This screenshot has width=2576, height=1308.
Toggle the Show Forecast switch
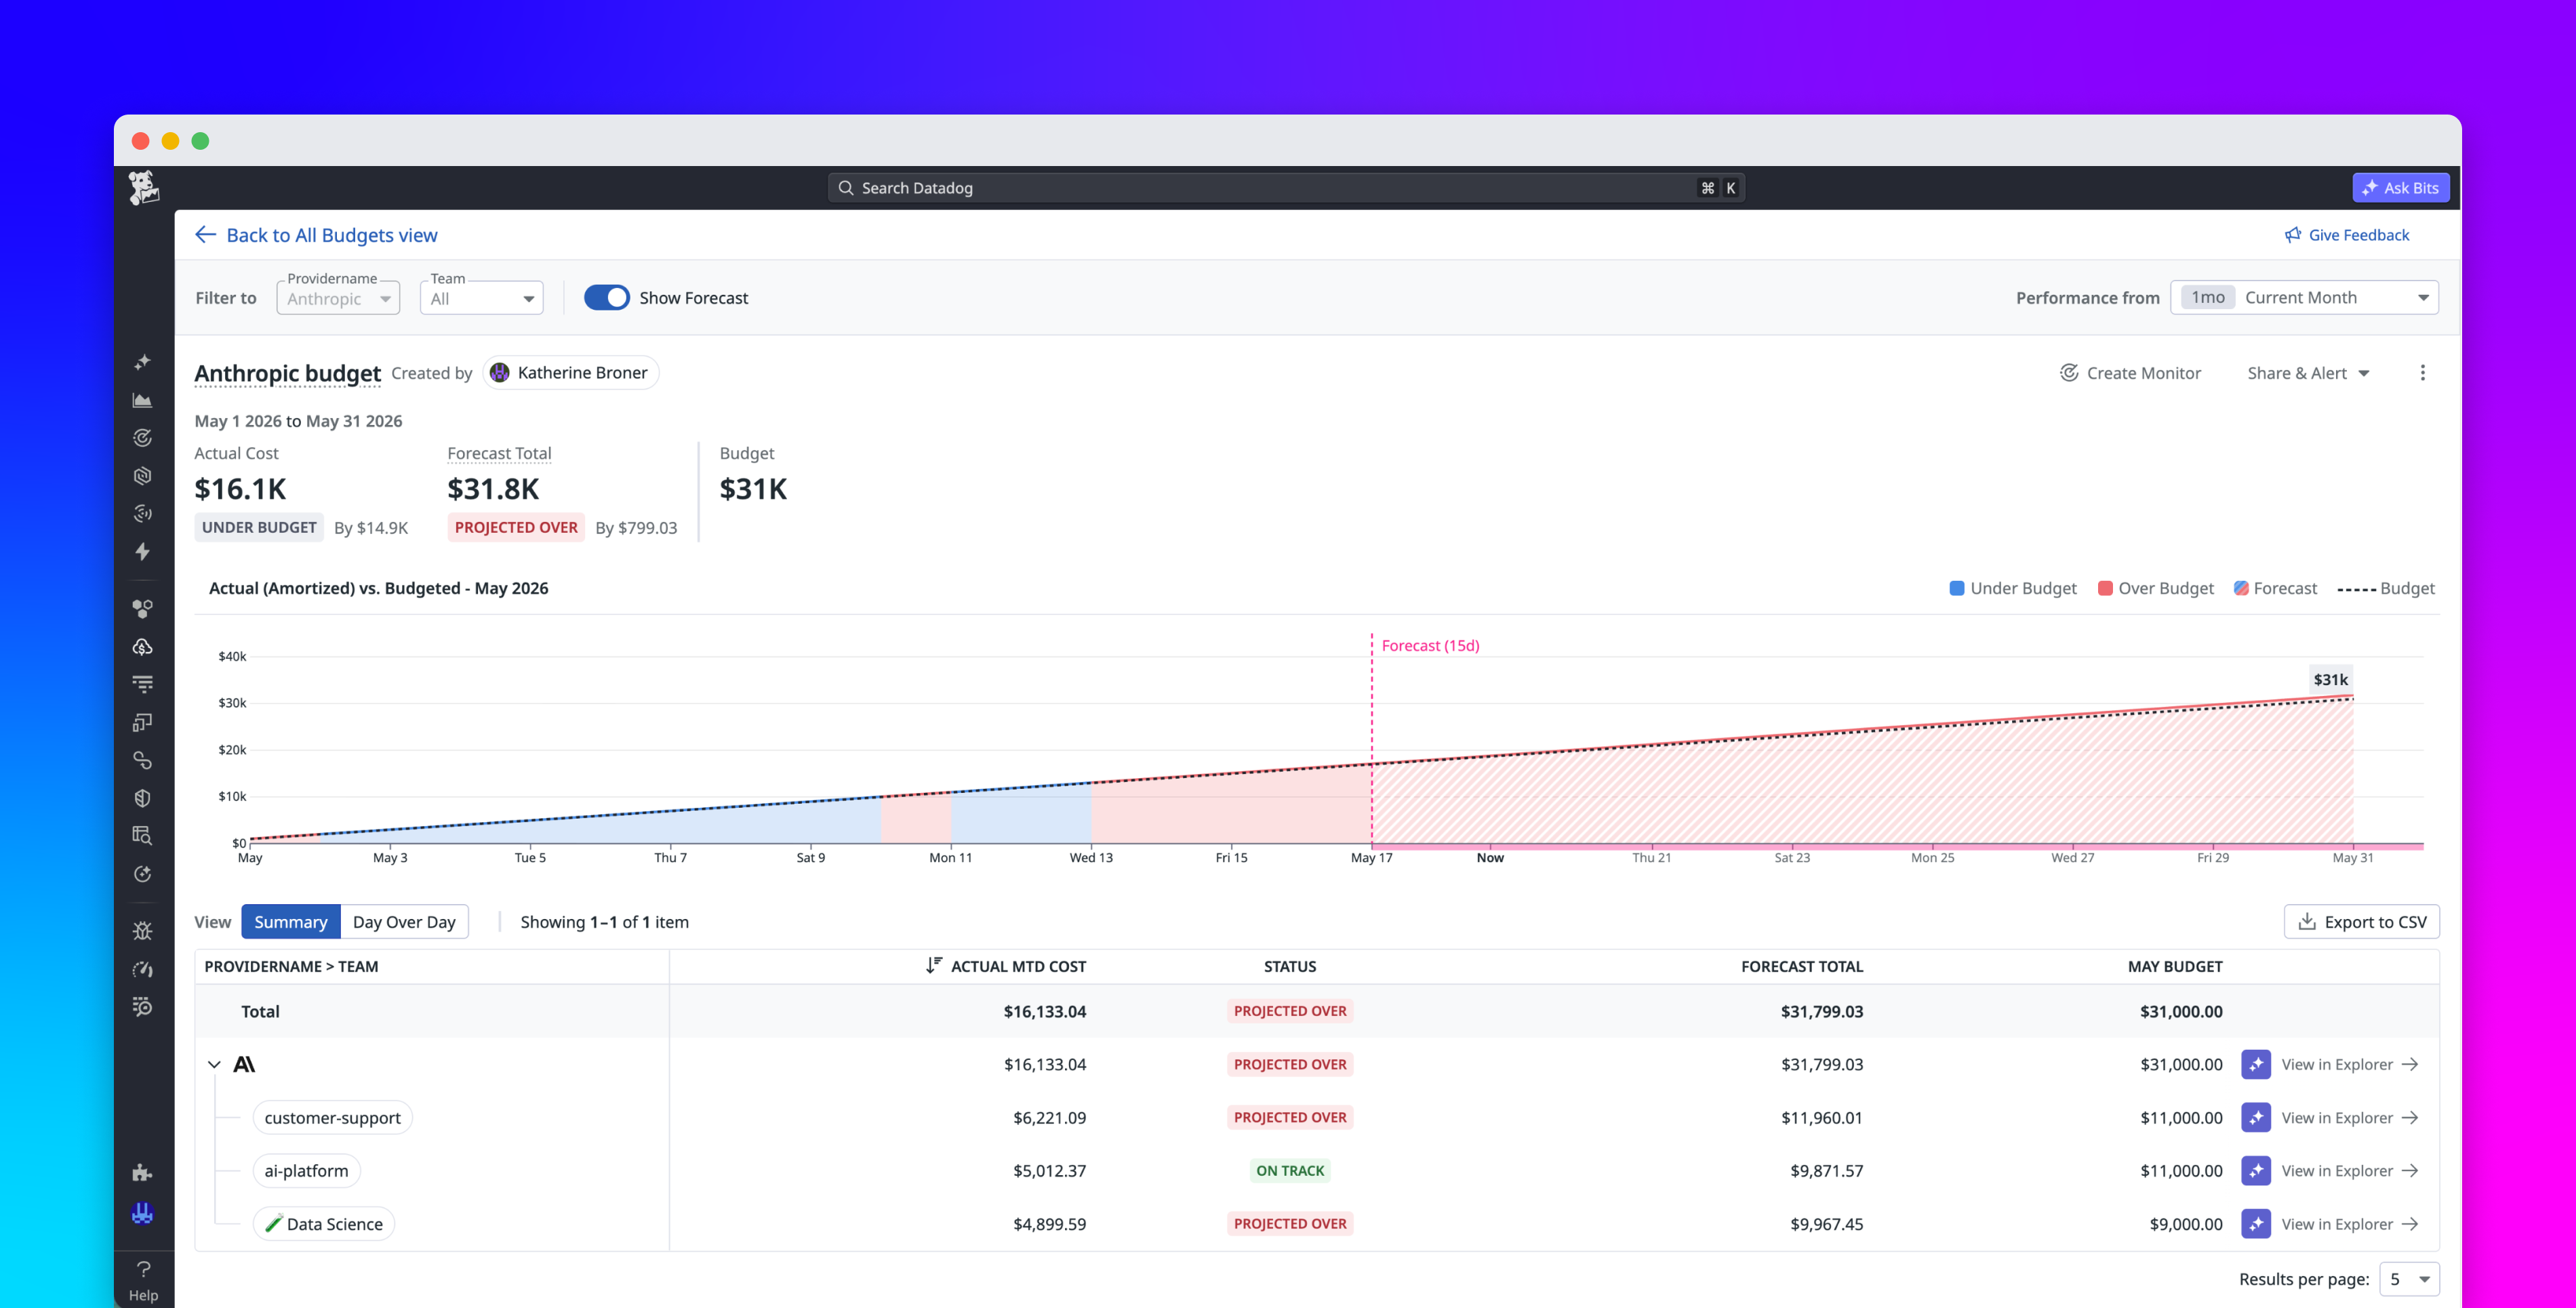tap(606, 298)
